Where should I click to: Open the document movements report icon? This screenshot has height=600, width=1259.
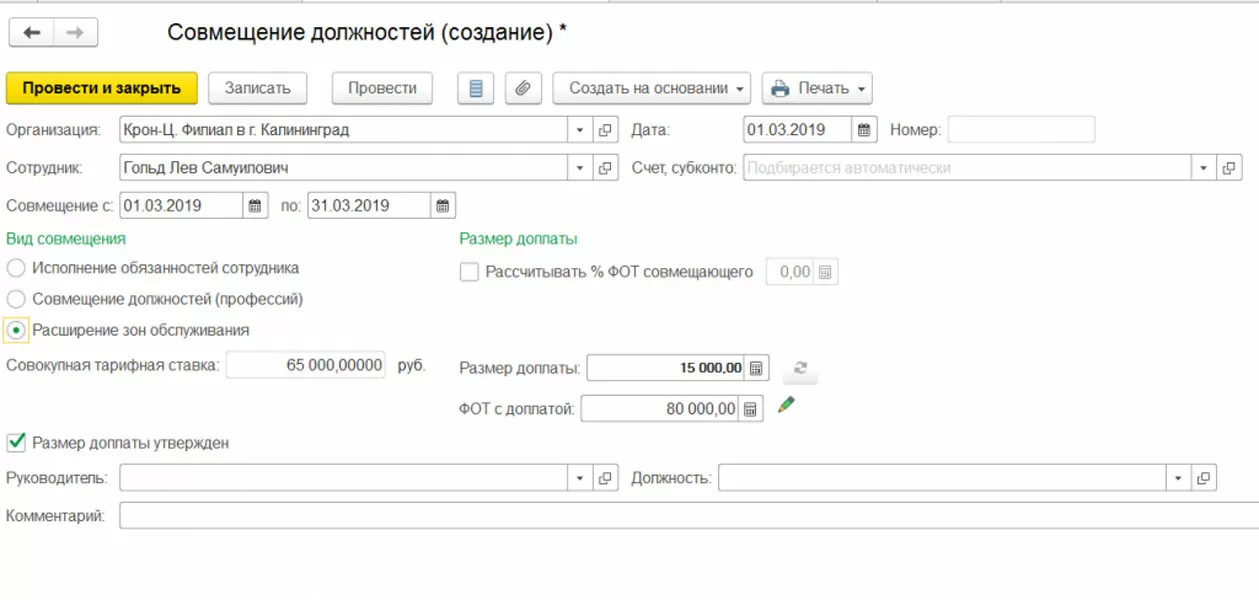click(476, 88)
